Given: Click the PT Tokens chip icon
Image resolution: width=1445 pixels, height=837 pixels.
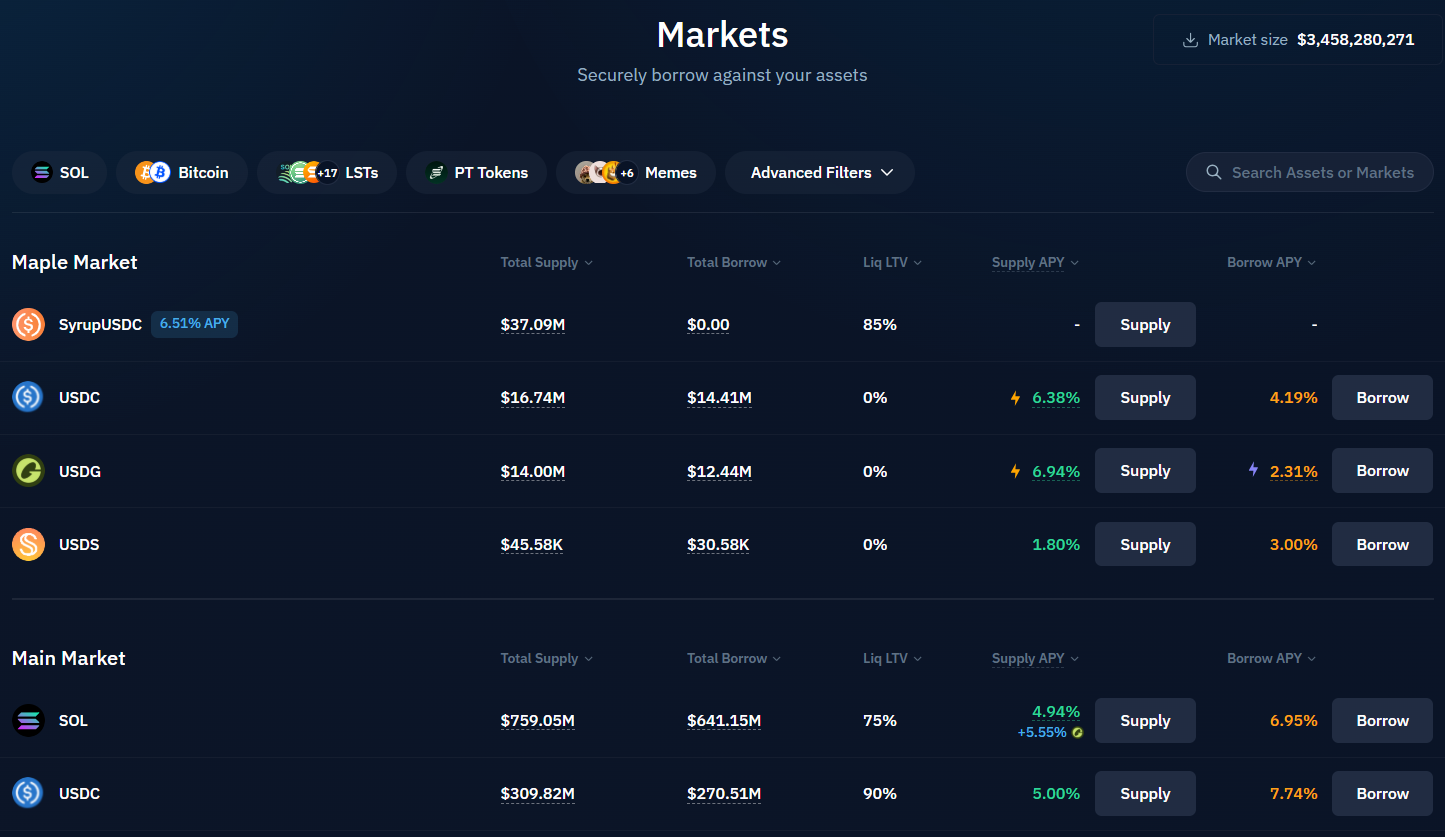Looking at the screenshot, I should click(436, 173).
